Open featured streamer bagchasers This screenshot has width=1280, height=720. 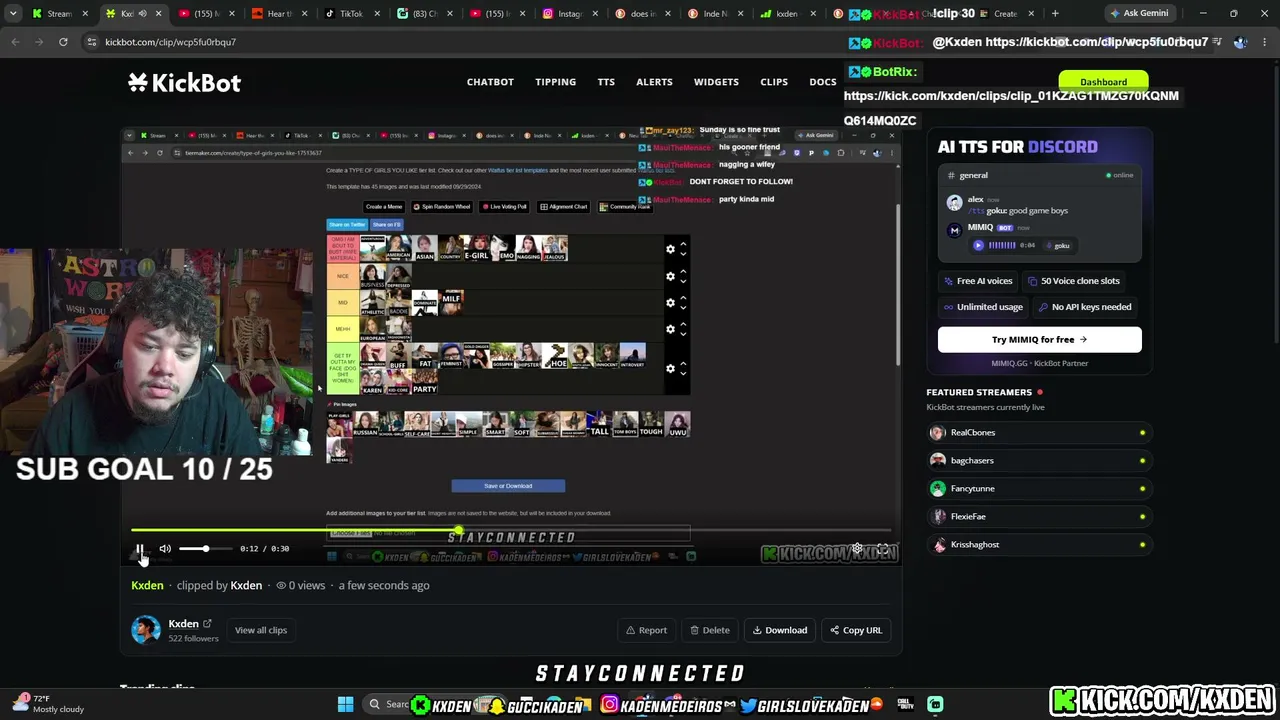pyautogui.click(x=1039, y=461)
